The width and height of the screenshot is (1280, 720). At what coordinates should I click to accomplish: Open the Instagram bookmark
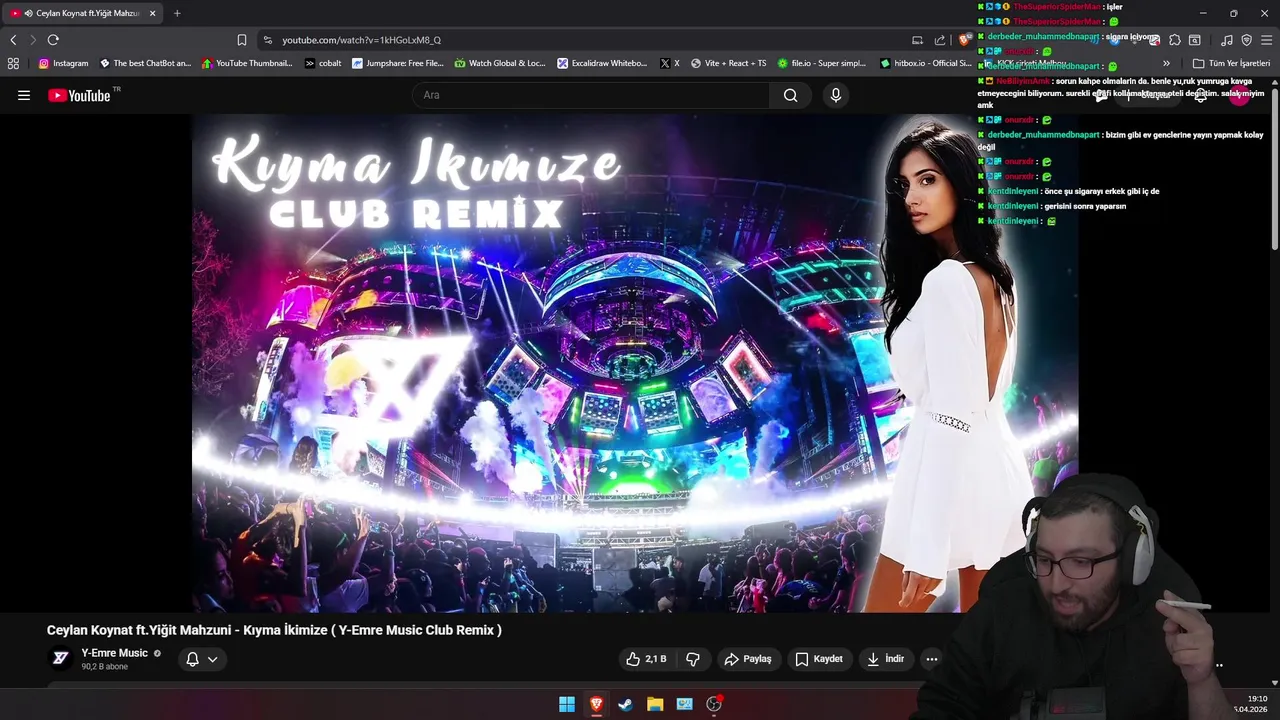point(64,63)
